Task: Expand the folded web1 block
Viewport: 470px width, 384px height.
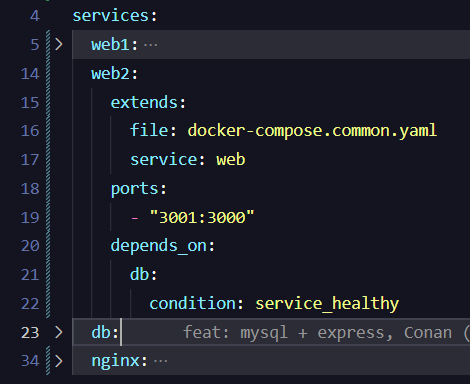Action: 59,44
